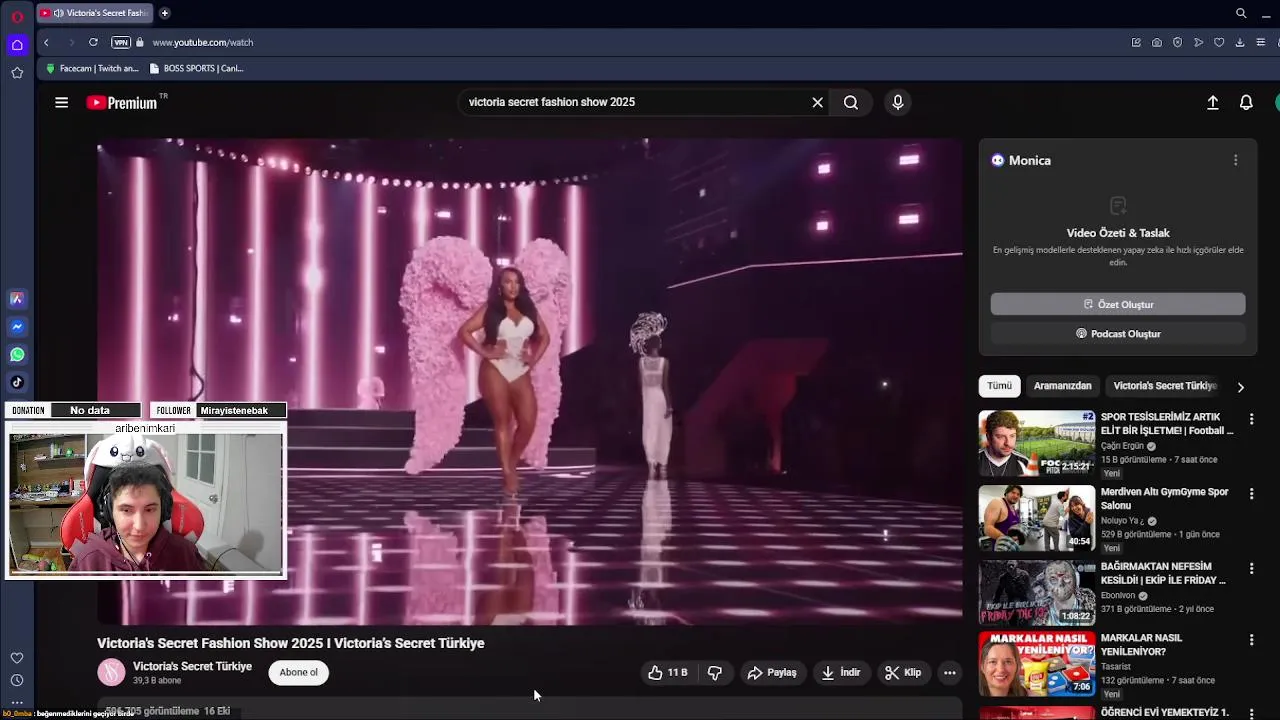Open Victoria's Secret Türkiye channel name
Image resolution: width=1280 pixels, height=720 pixels.
tap(192, 666)
